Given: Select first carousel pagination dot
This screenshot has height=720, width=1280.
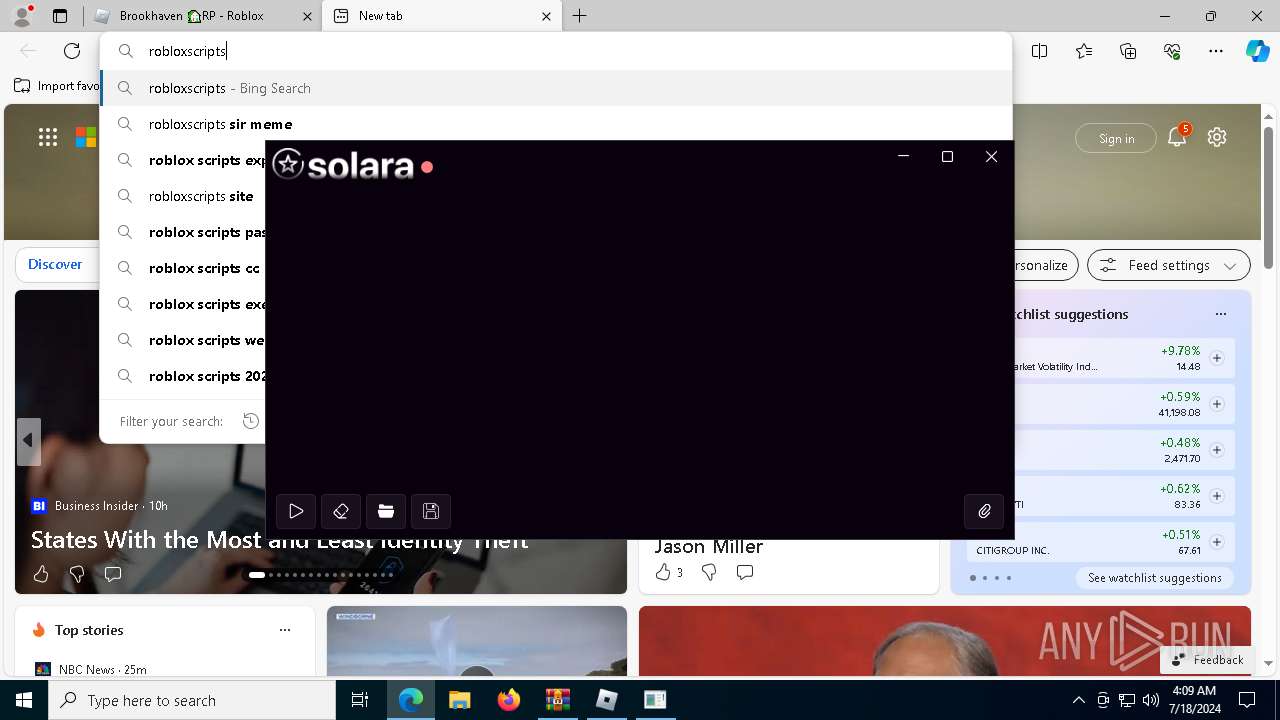Looking at the screenshot, I should [257, 575].
